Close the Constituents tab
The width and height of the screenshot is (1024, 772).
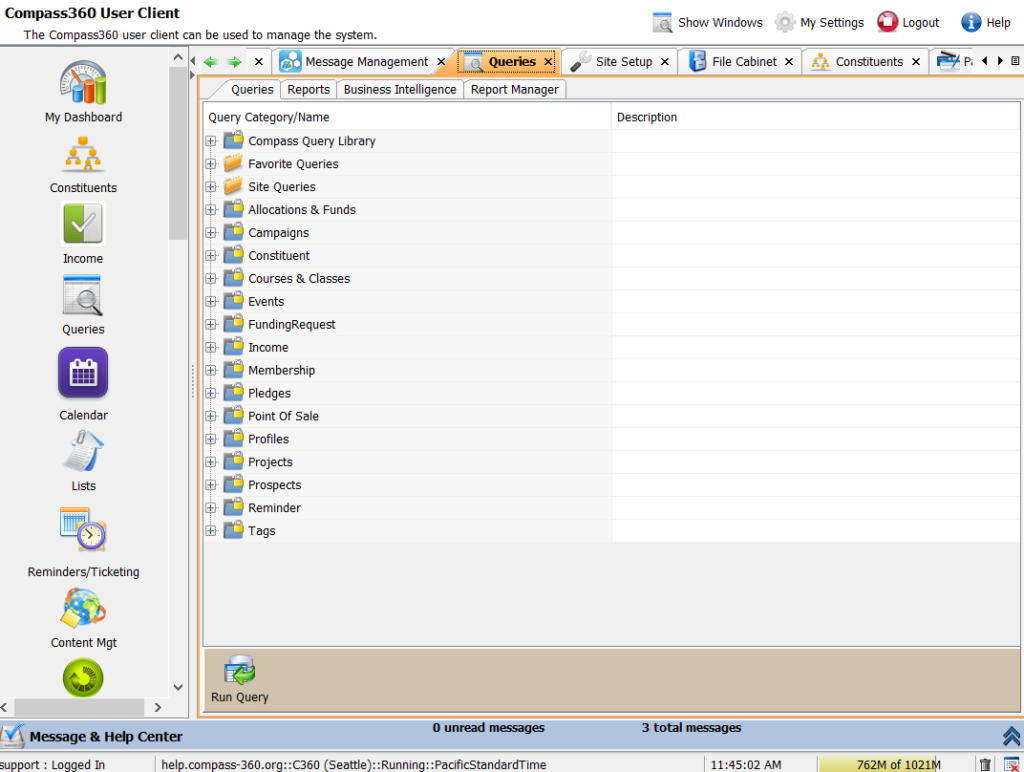916,62
